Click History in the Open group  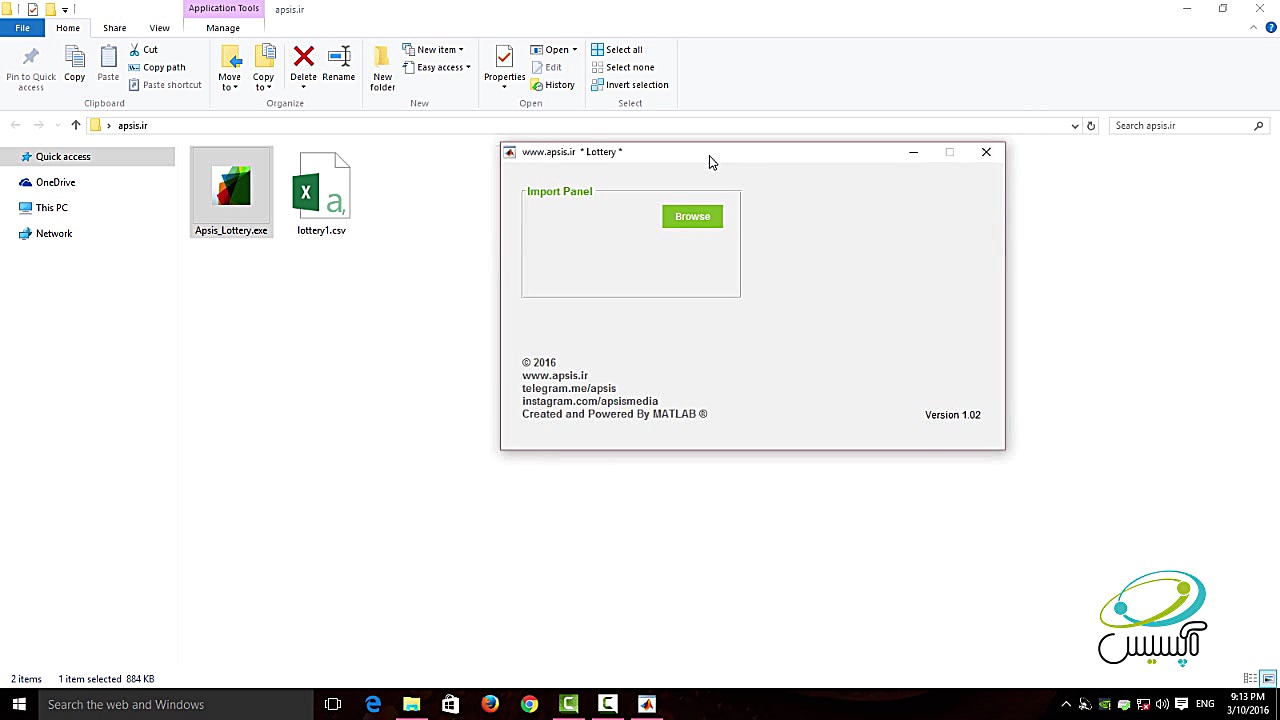tap(553, 85)
